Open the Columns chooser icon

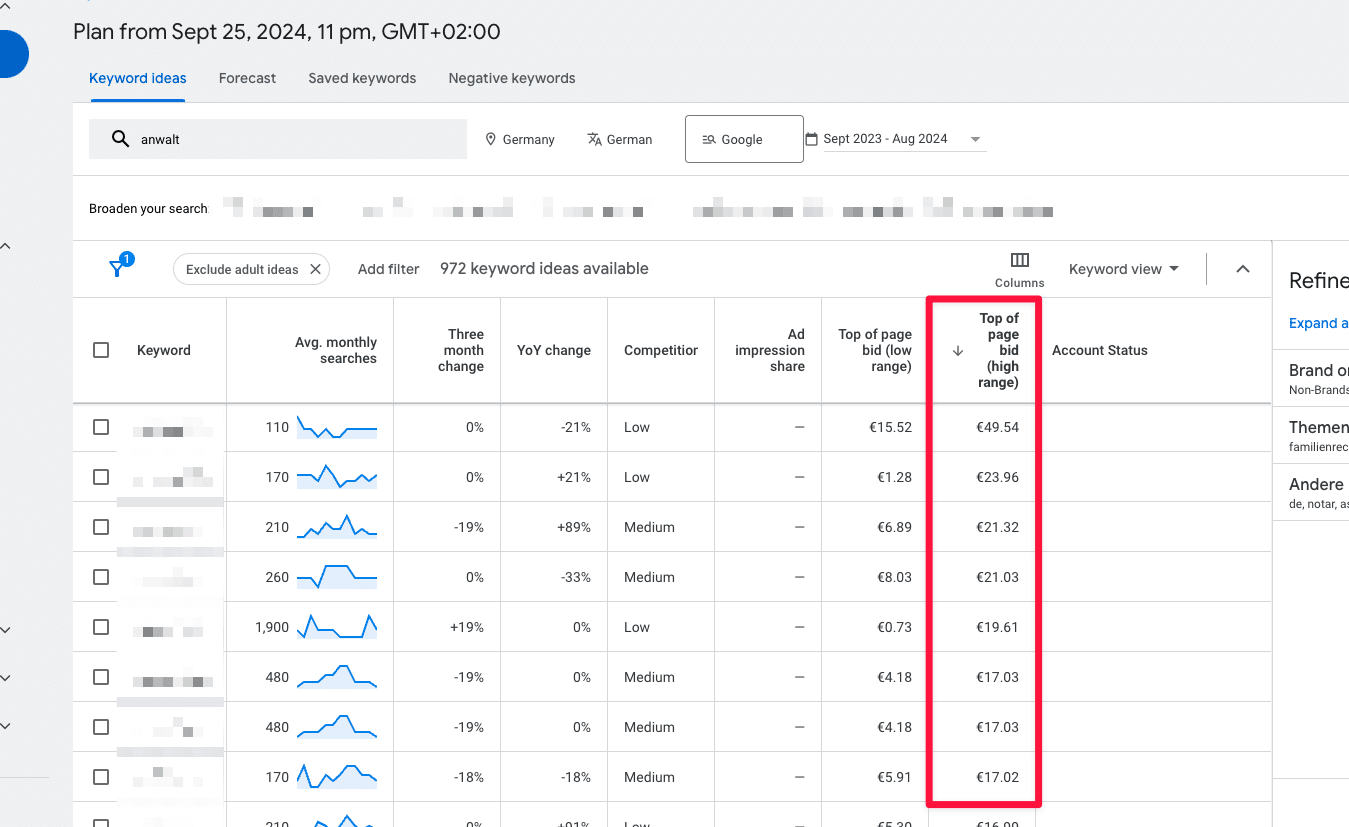tap(1020, 260)
